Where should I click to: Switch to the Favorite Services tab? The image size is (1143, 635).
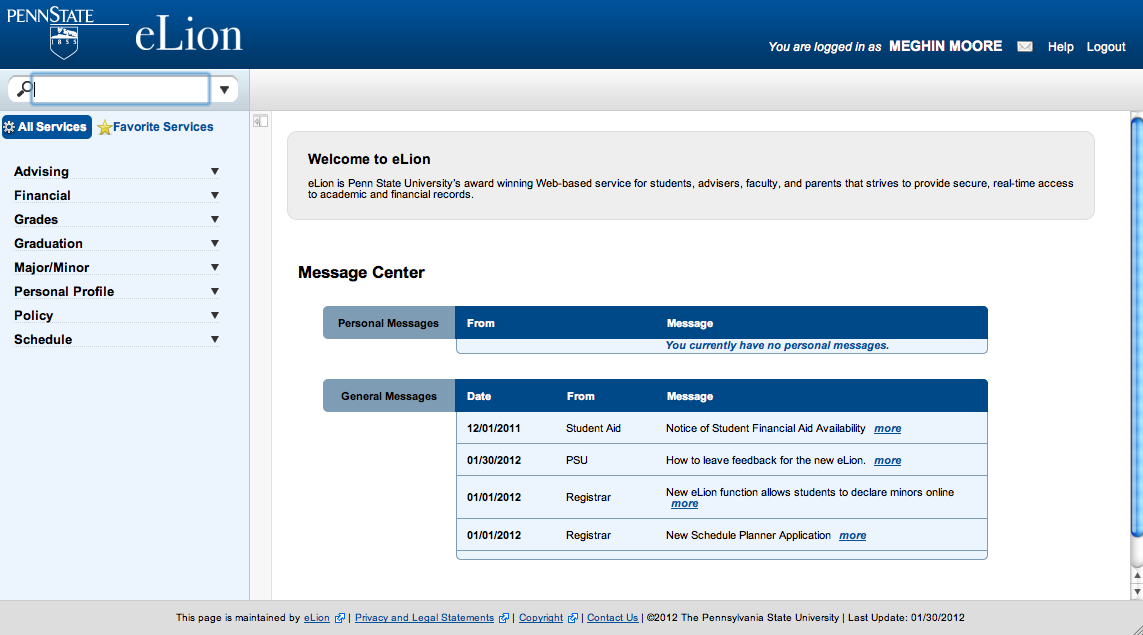point(162,127)
